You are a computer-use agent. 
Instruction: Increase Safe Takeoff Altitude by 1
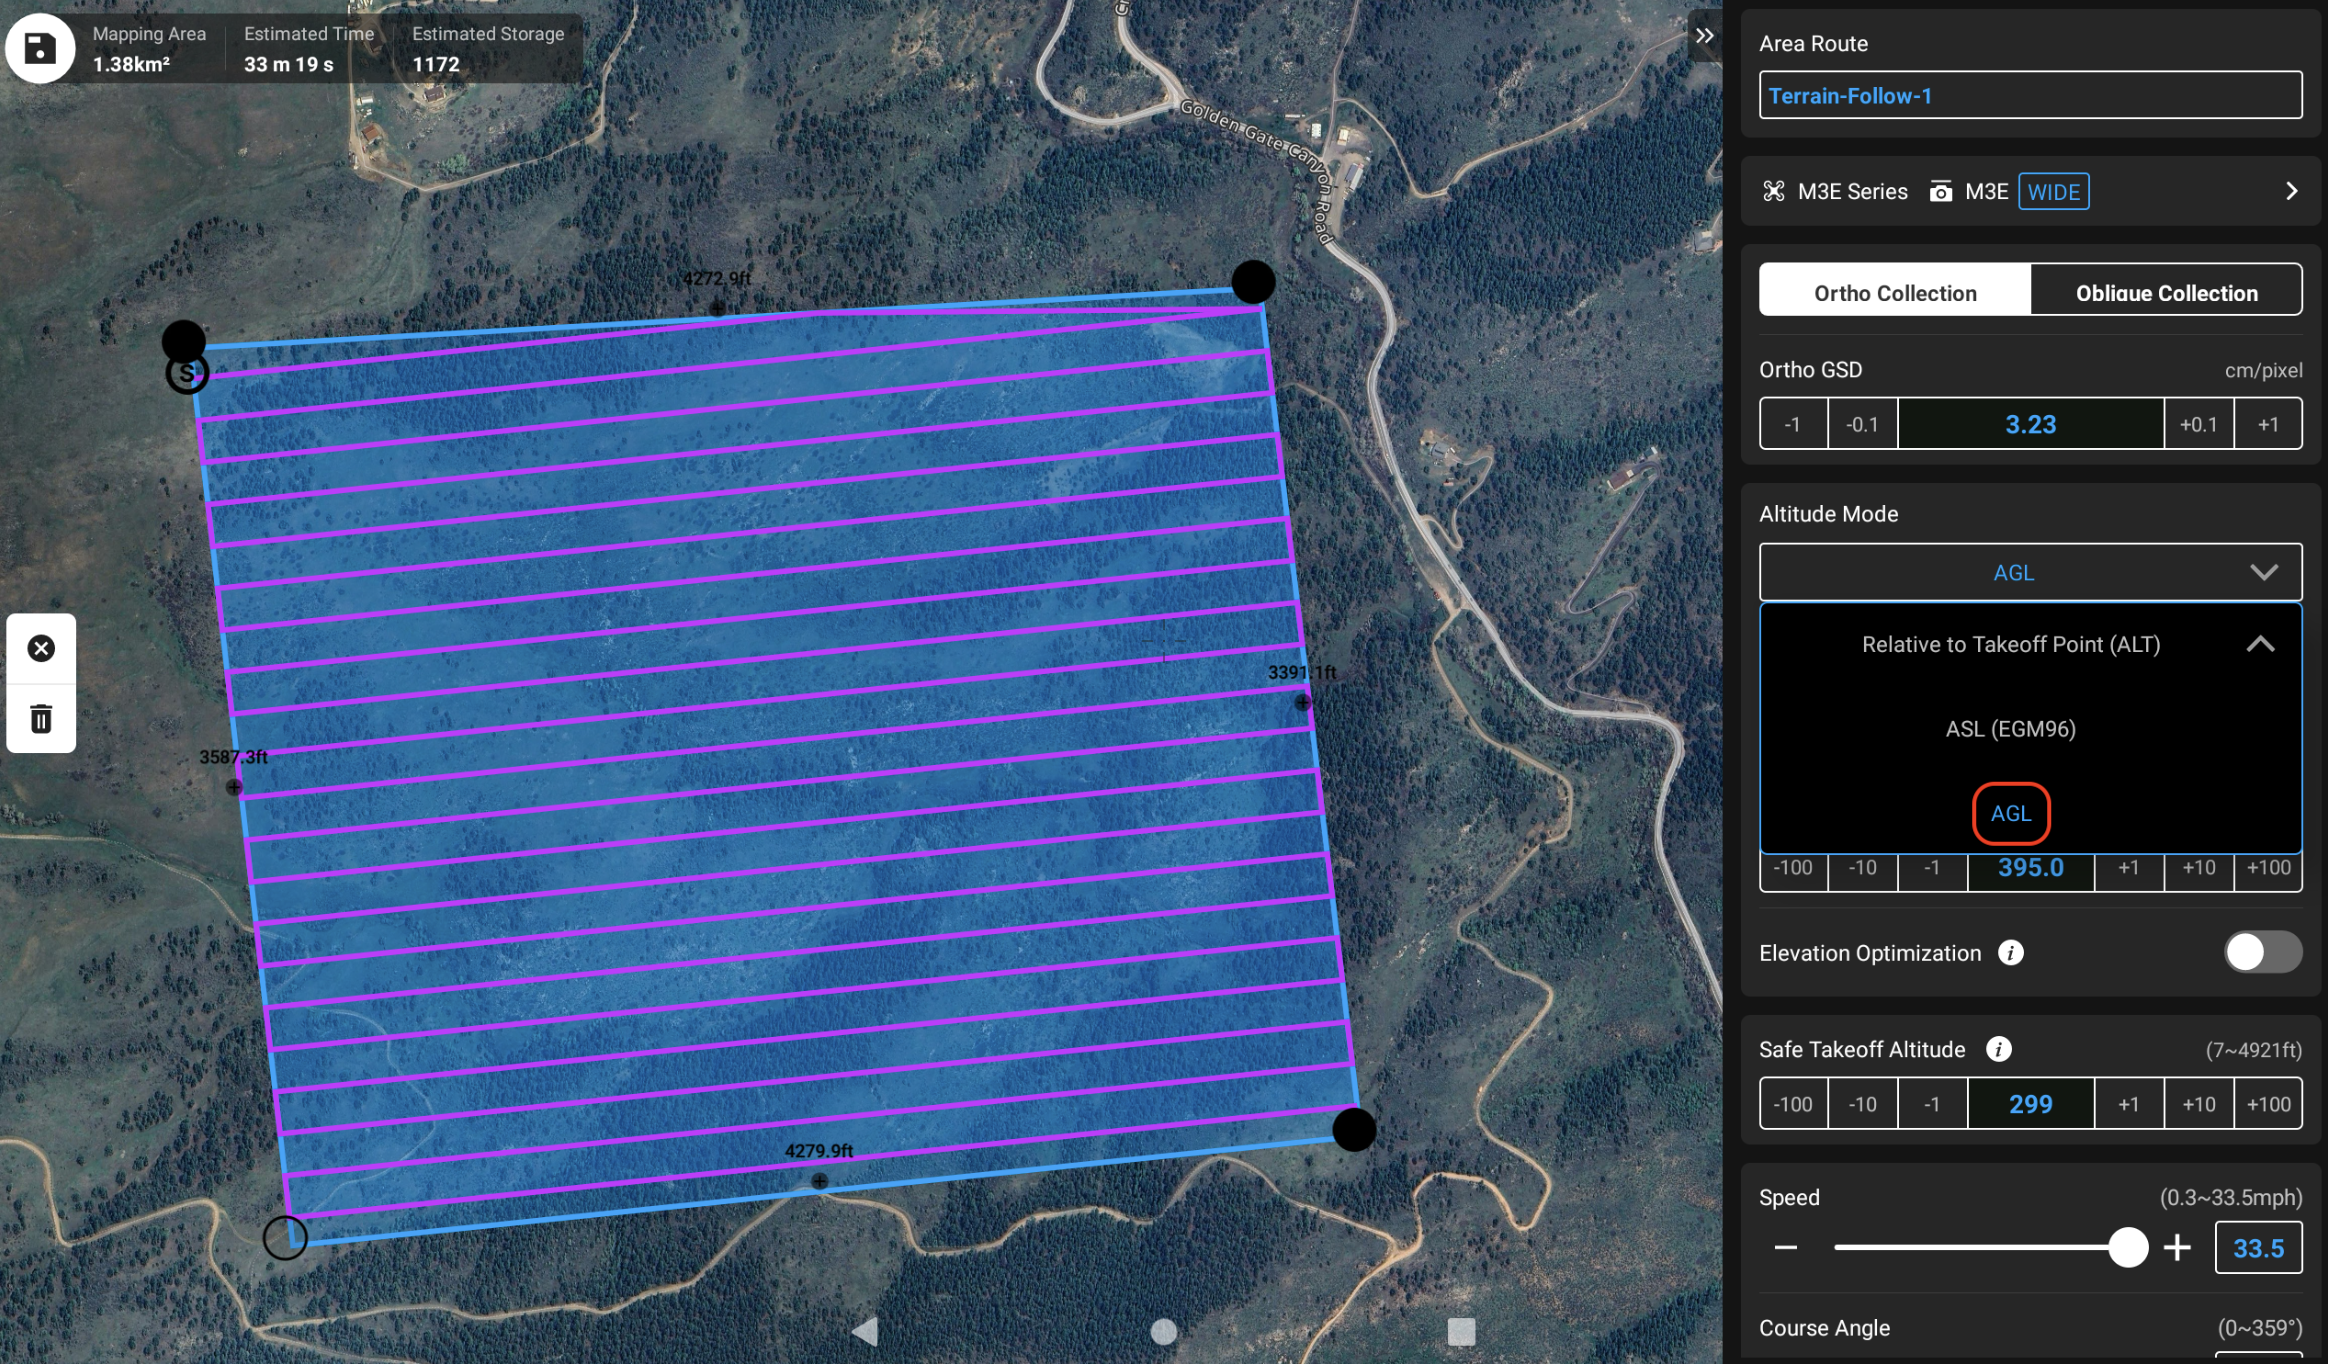coord(2129,1103)
